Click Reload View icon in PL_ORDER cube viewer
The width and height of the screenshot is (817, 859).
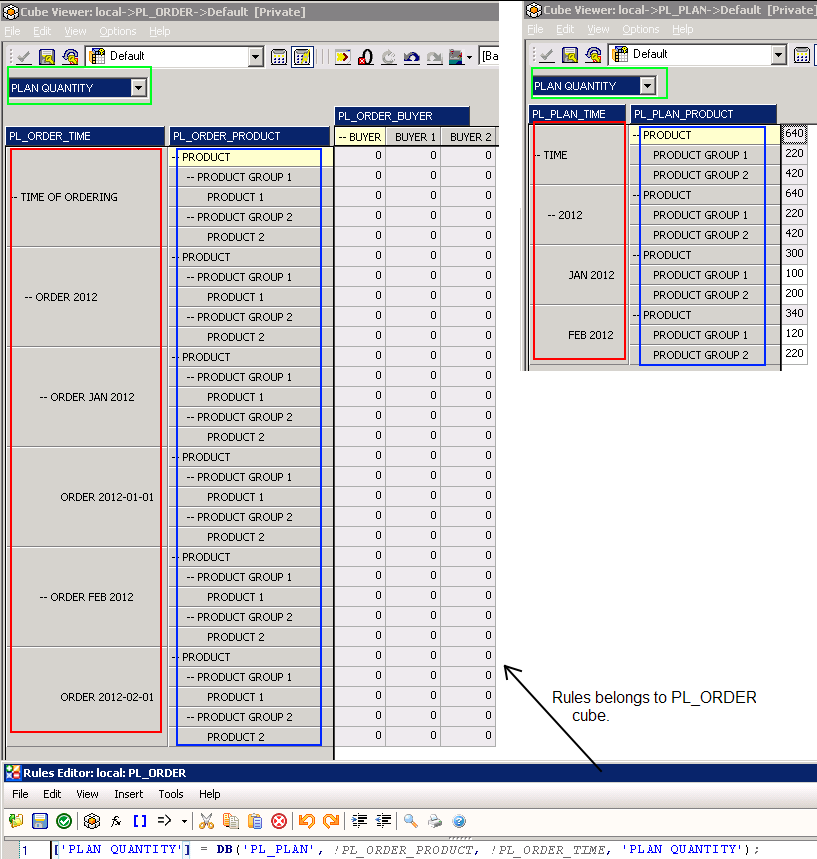click(x=70, y=56)
